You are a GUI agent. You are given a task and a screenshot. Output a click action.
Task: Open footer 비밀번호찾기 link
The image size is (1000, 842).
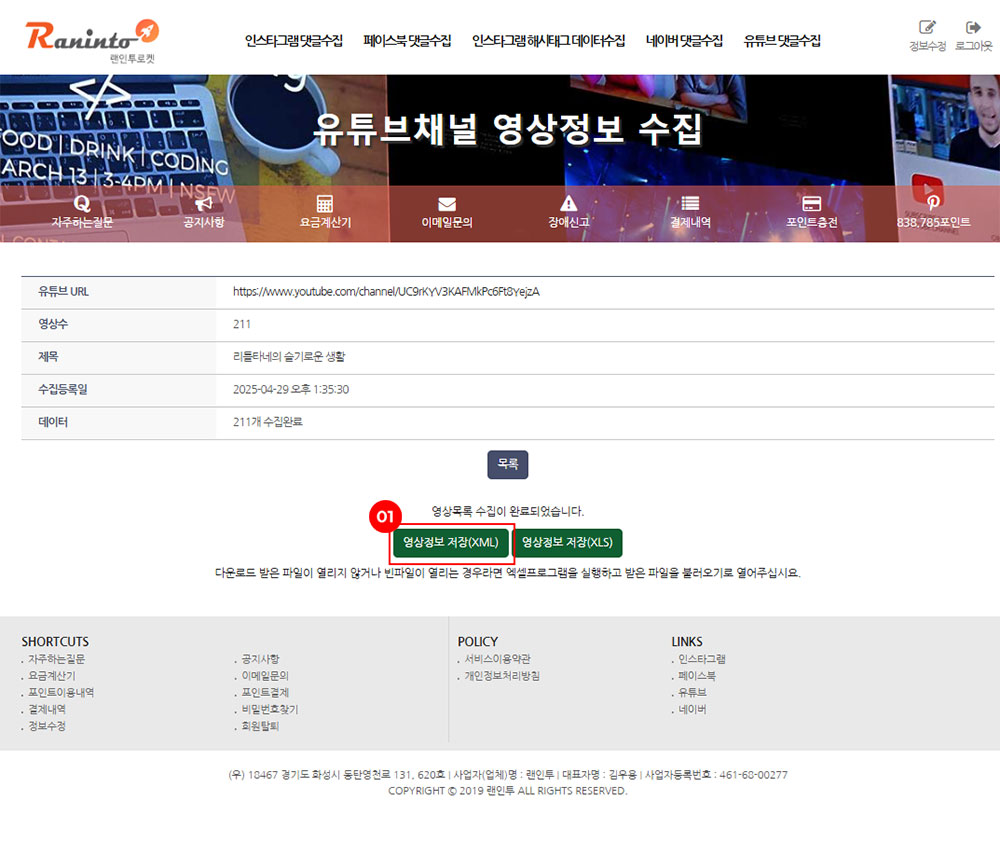(x=269, y=709)
